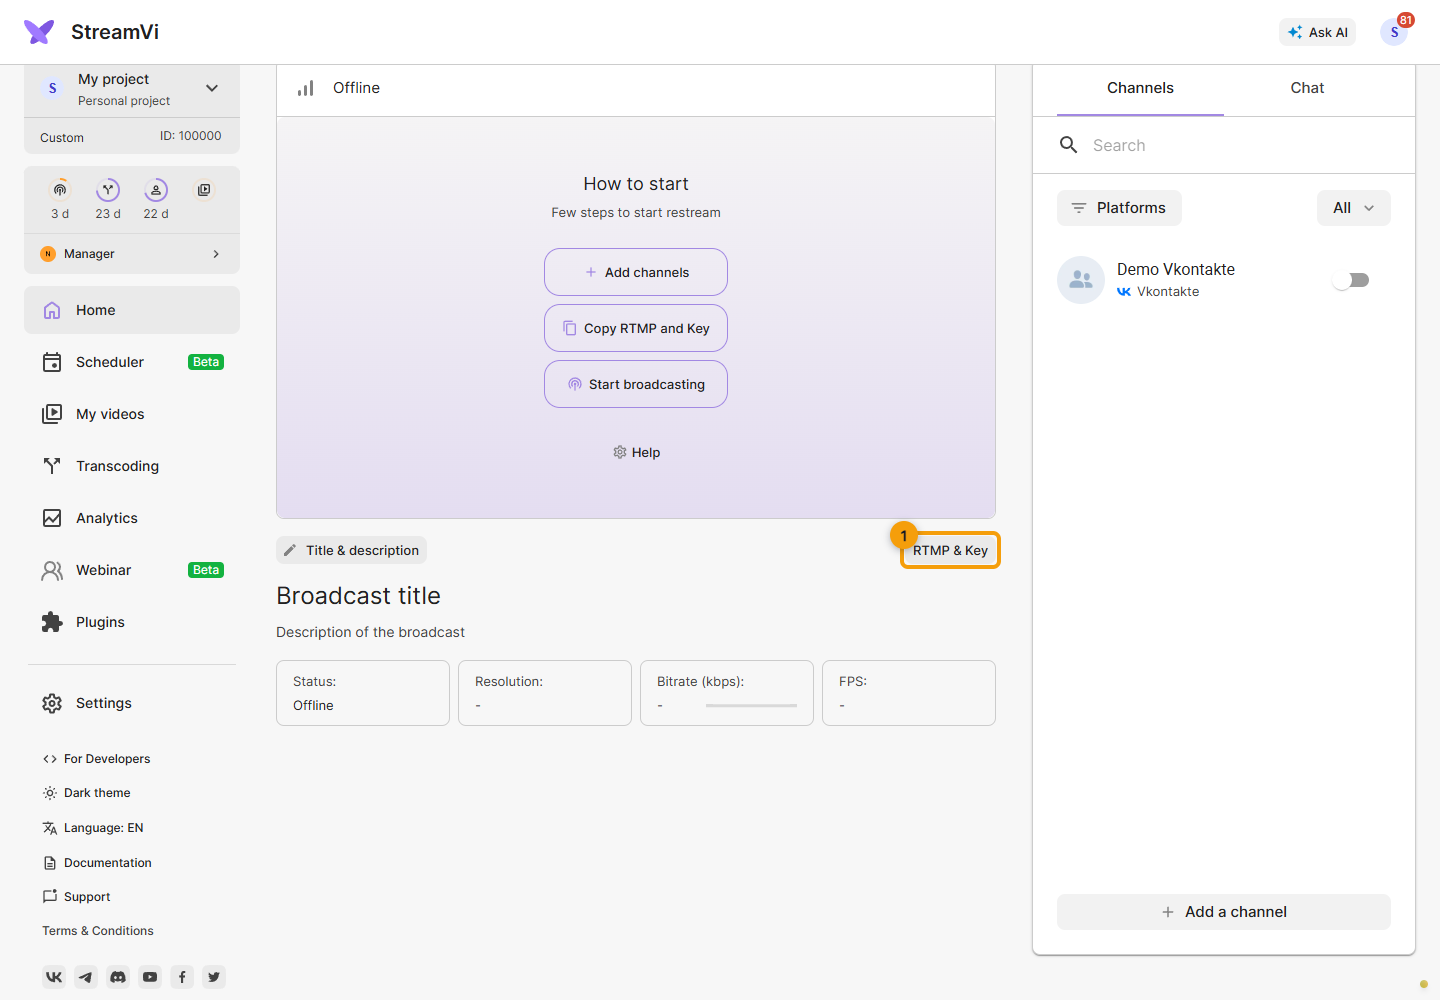Screen dimensions: 1440x1000
Task: Change Language: EN setting
Action: tap(93, 828)
